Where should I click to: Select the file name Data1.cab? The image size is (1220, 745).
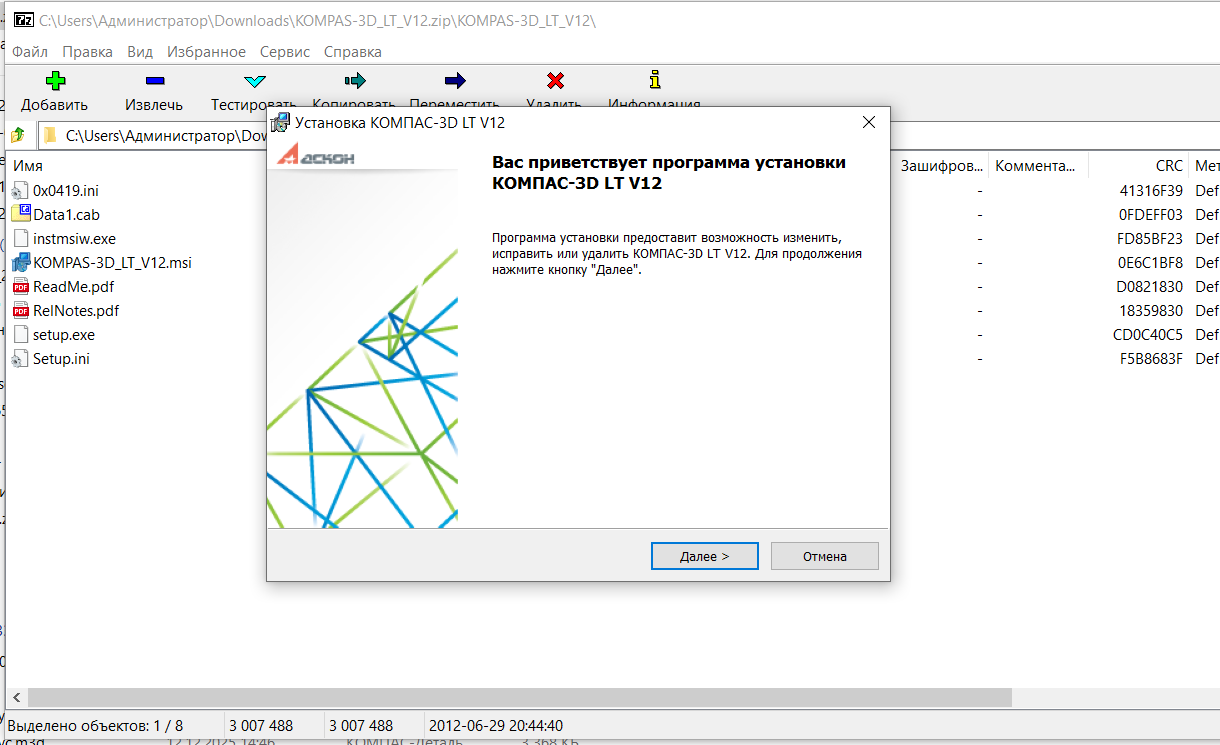(66, 215)
